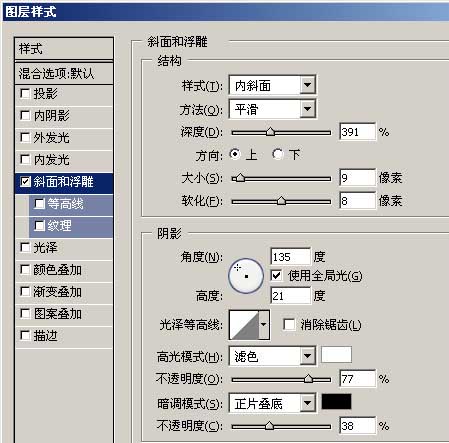Uncheck 使用全局光(G) use global light
449x443 pixels.
pyautogui.click(x=276, y=276)
